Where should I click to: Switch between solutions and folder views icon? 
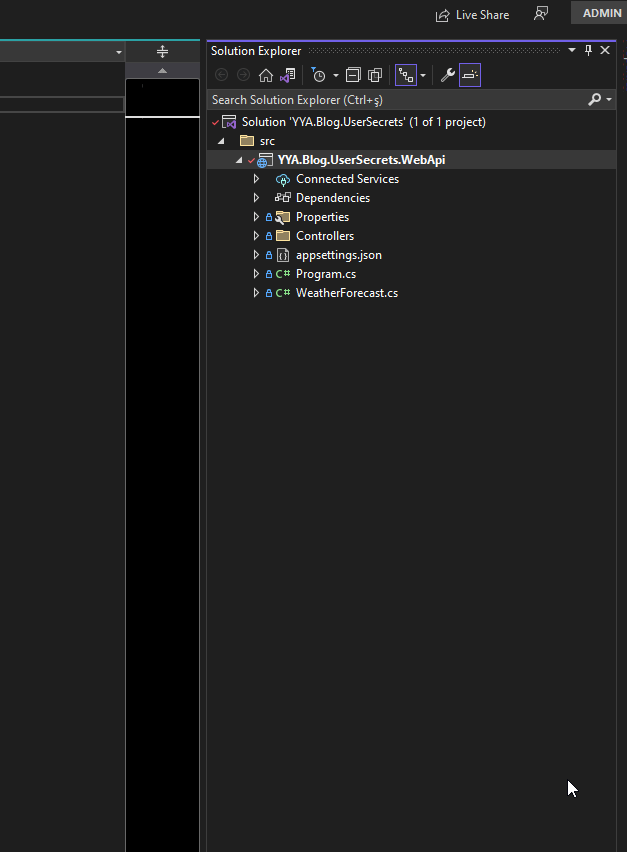[x=288, y=75]
